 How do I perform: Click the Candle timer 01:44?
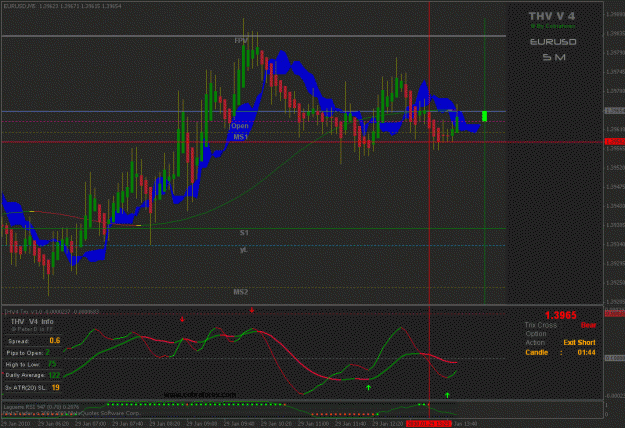(586, 353)
